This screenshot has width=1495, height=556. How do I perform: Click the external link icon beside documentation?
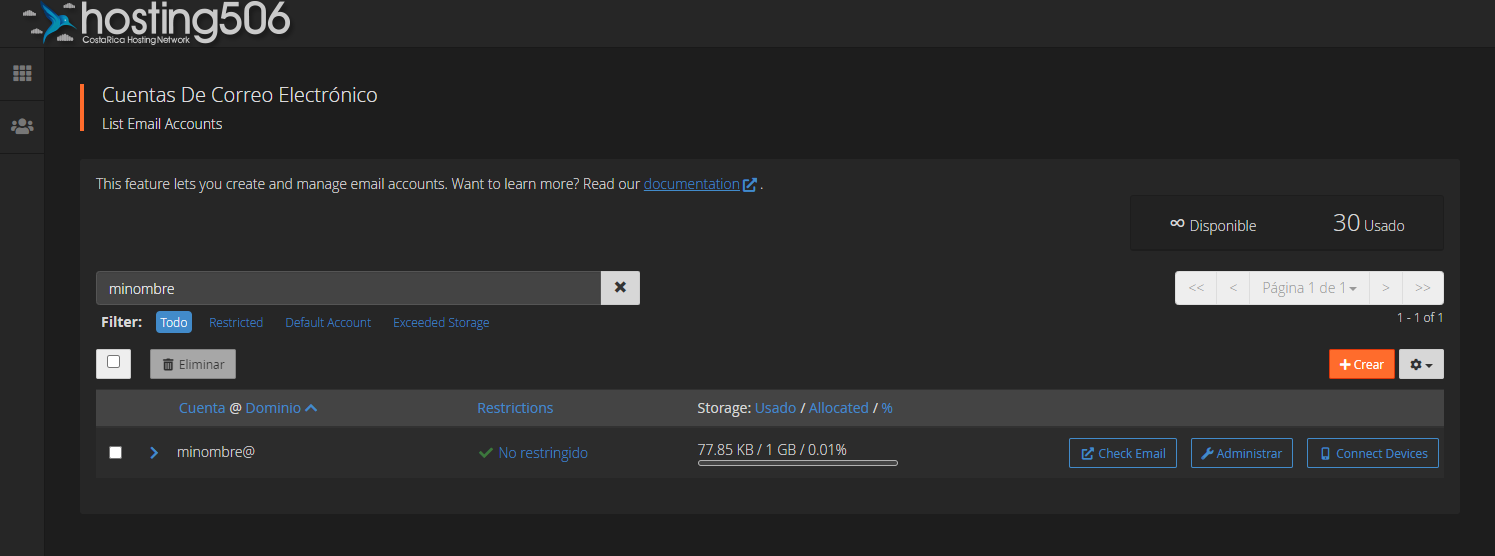(750, 185)
